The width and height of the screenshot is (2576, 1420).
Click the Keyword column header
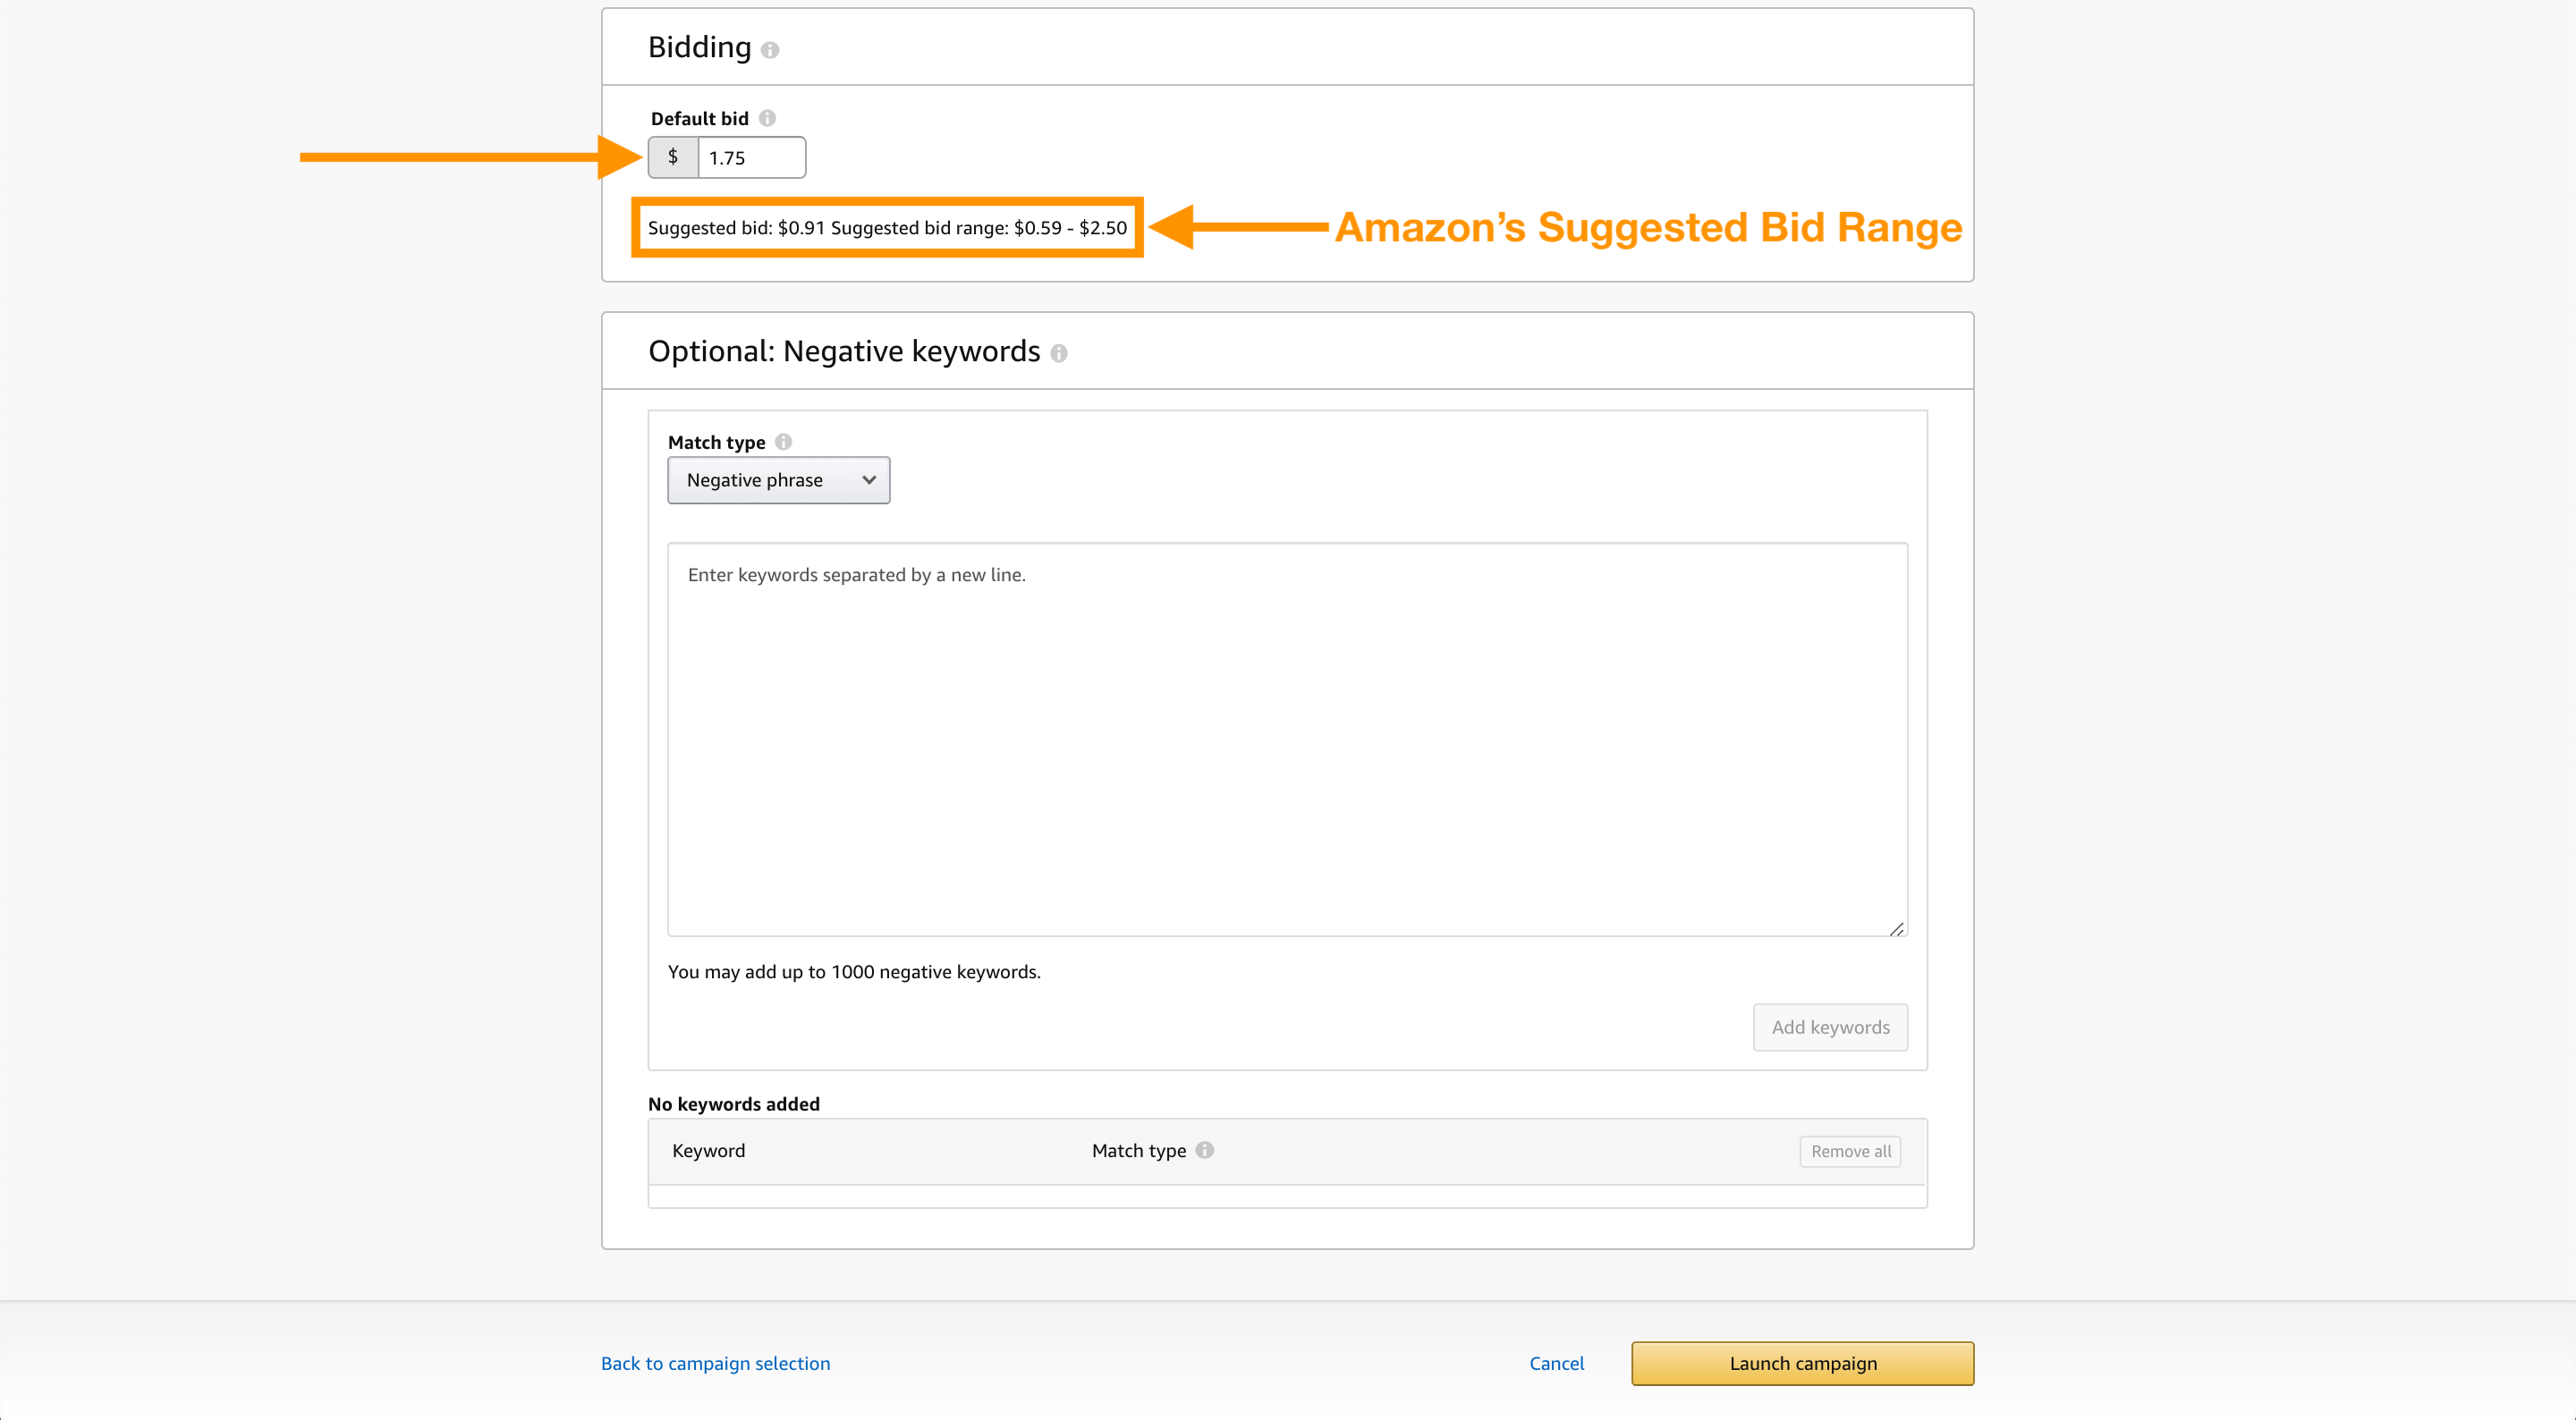tap(708, 1150)
